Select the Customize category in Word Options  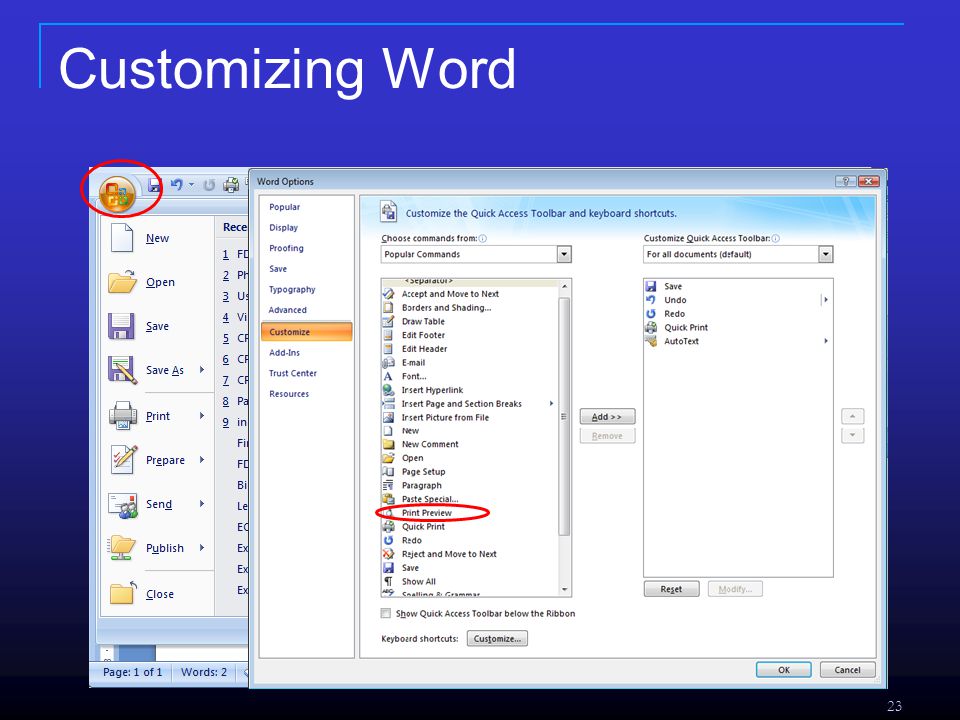306,332
